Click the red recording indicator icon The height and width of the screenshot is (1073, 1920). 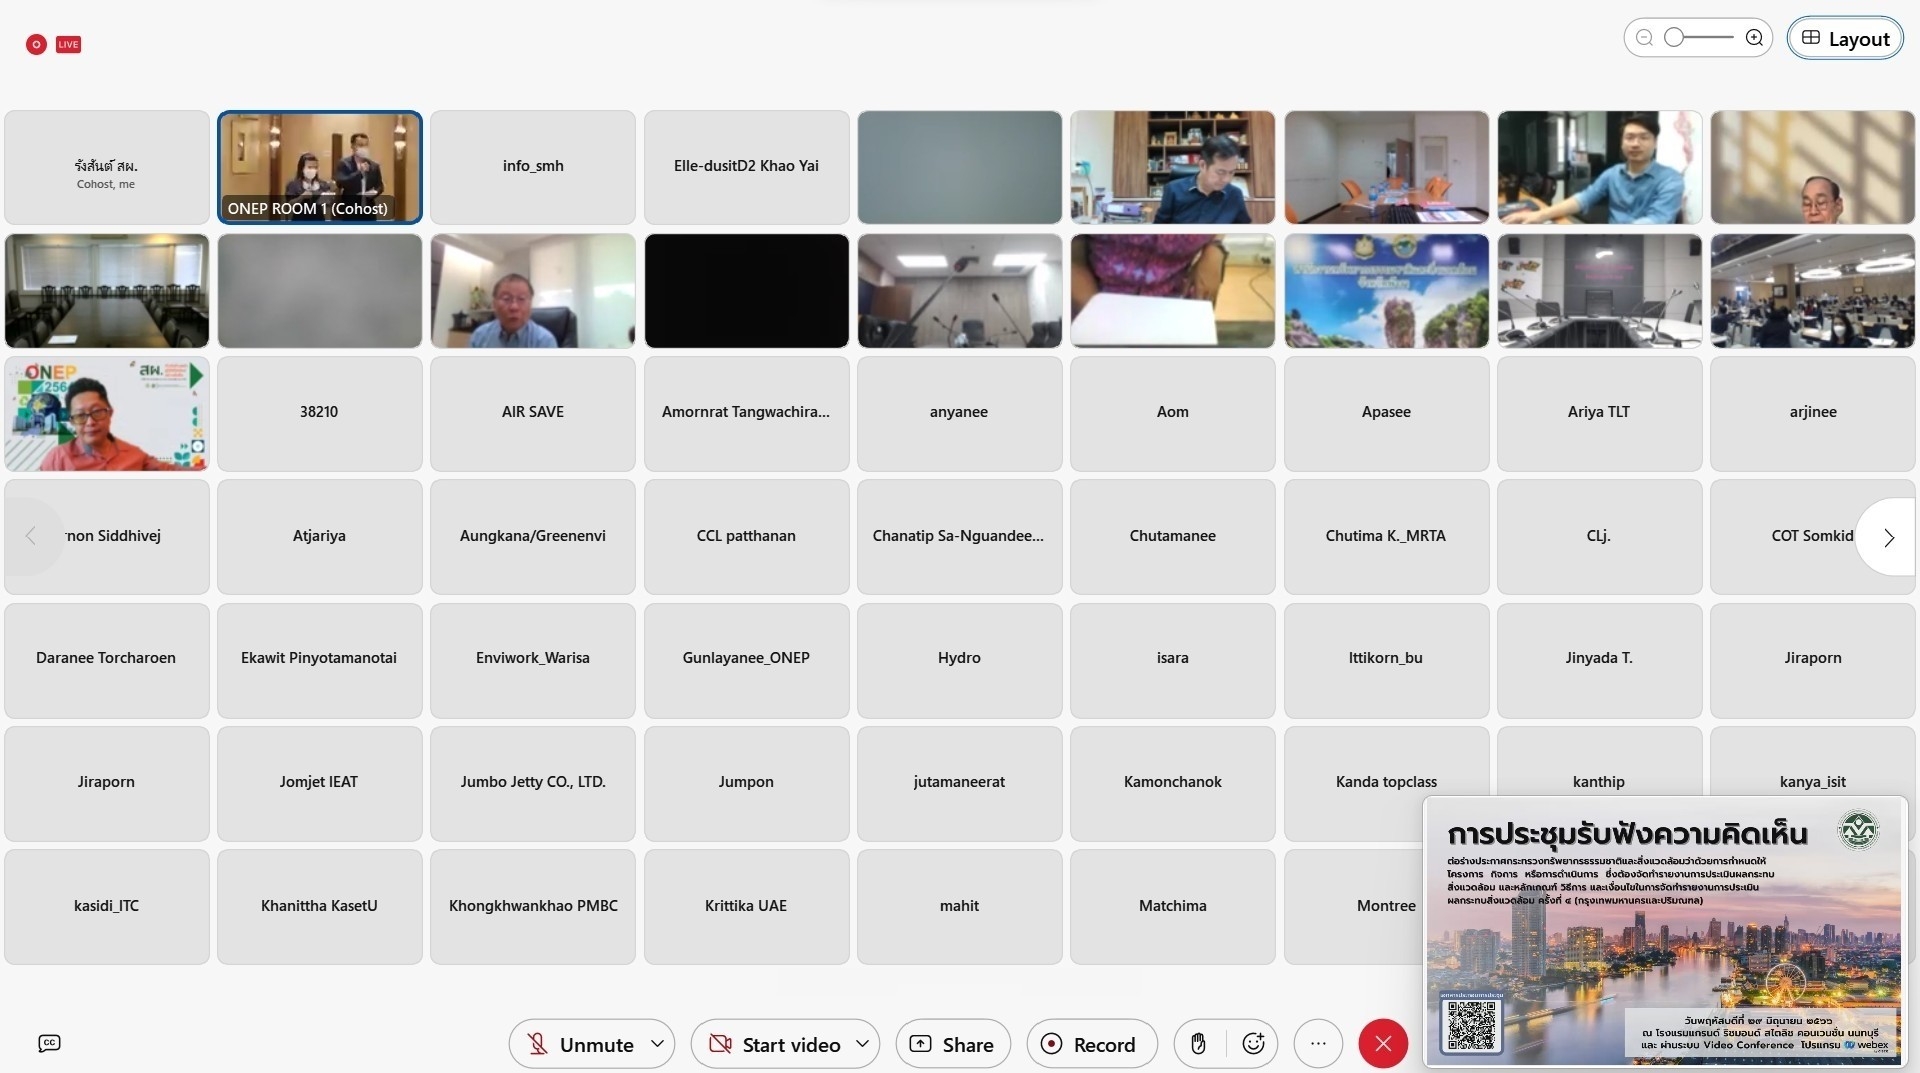pyautogui.click(x=36, y=44)
